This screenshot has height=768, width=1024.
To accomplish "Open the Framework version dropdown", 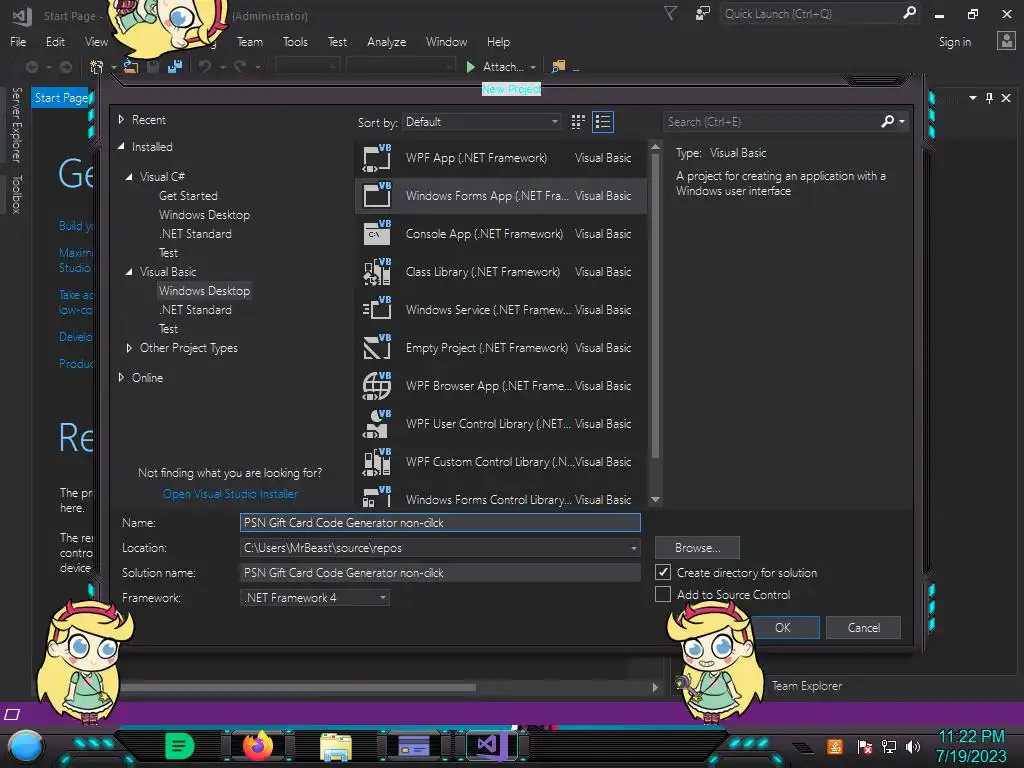I will pos(315,598).
